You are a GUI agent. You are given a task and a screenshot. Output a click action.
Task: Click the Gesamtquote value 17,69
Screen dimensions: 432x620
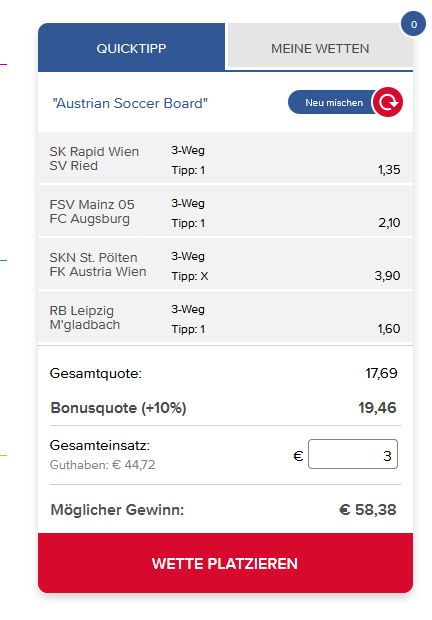(381, 373)
